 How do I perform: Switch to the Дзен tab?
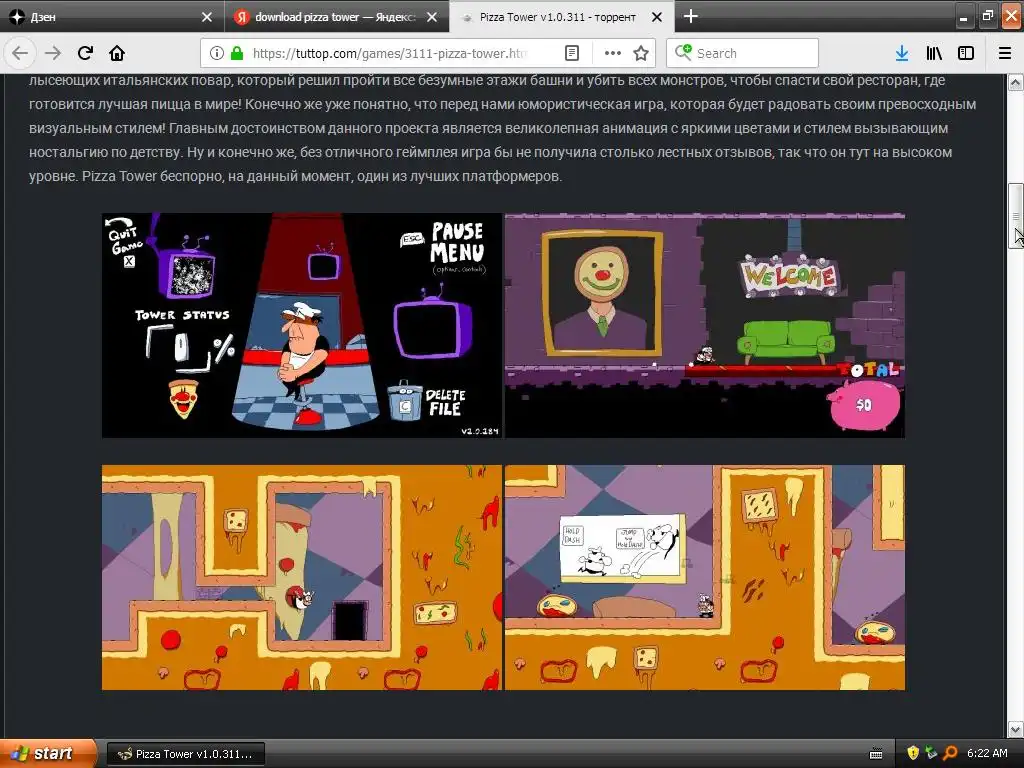pos(112,17)
